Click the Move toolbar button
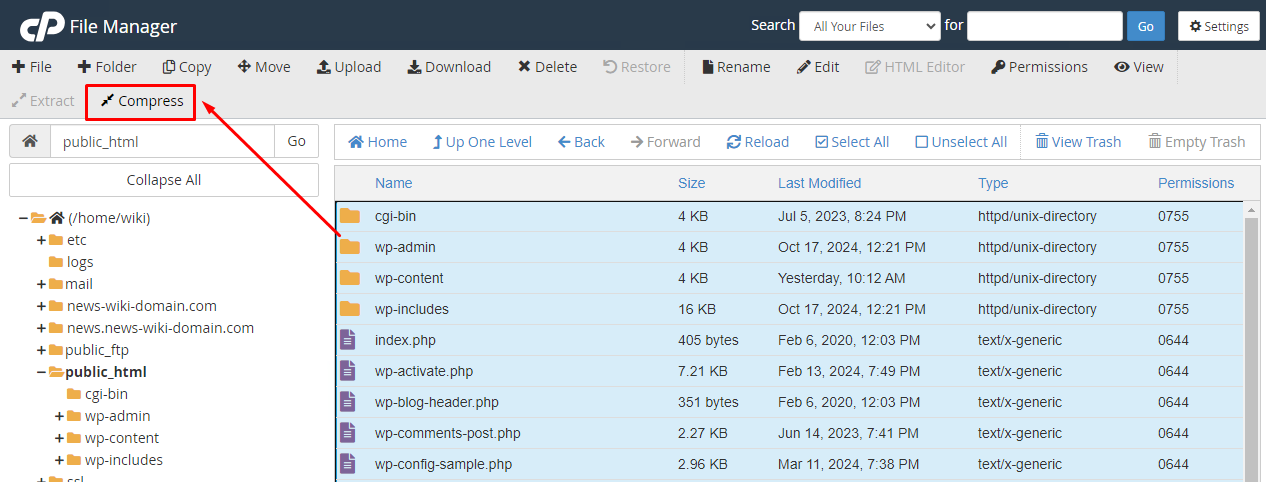This screenshot has height=482, width=1266. coord(264,67)
